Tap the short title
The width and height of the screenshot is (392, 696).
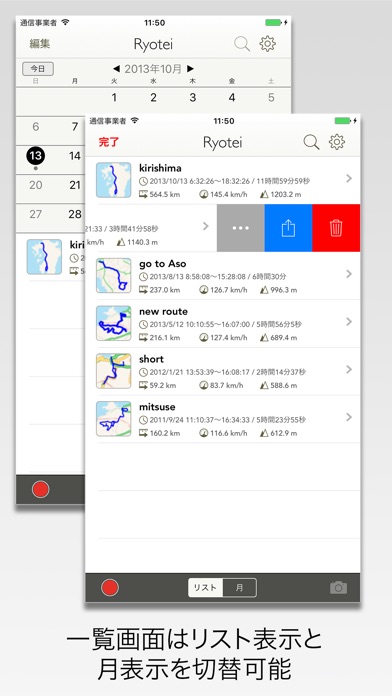click(151, 359)
